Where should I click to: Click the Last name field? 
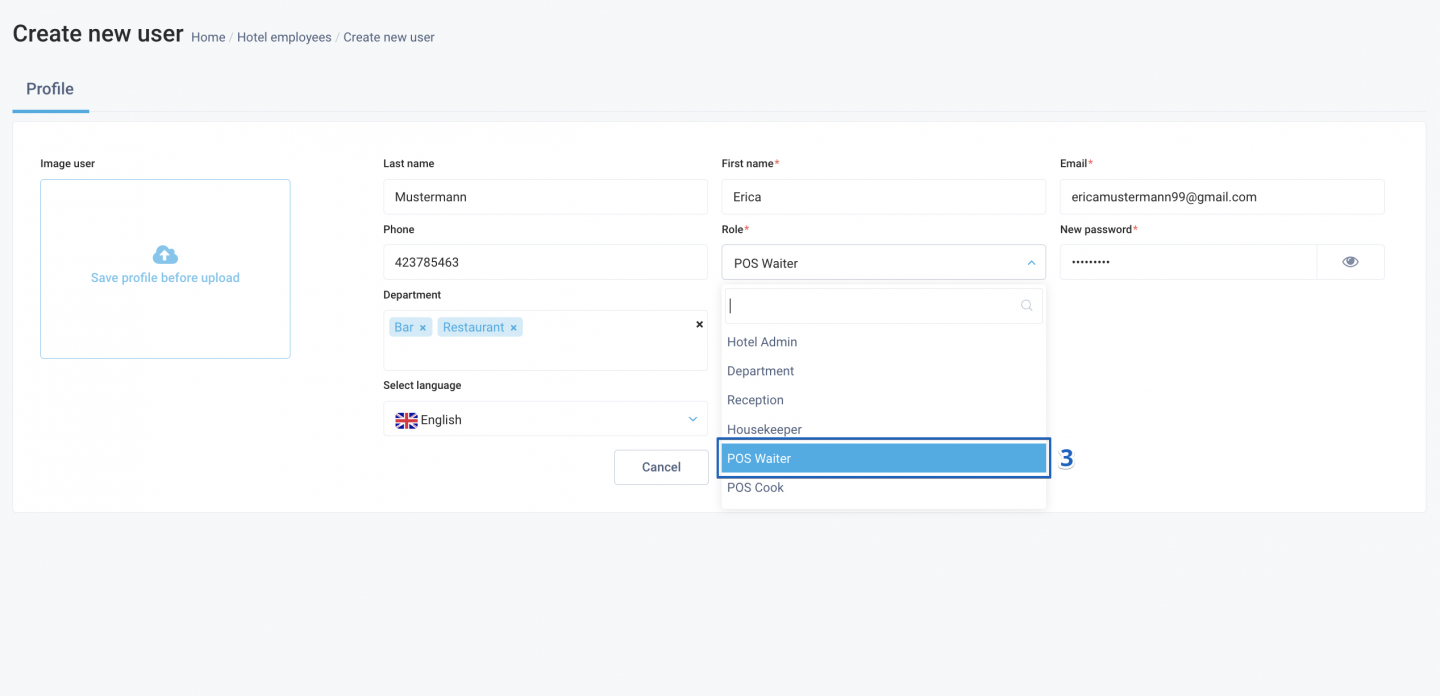click(545, 197)
